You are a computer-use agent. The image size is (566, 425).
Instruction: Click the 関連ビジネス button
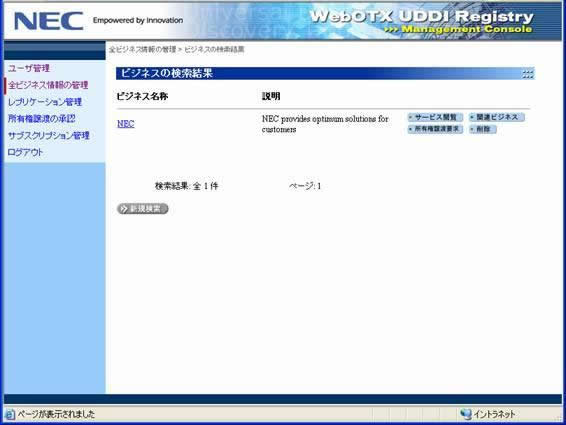497,117
